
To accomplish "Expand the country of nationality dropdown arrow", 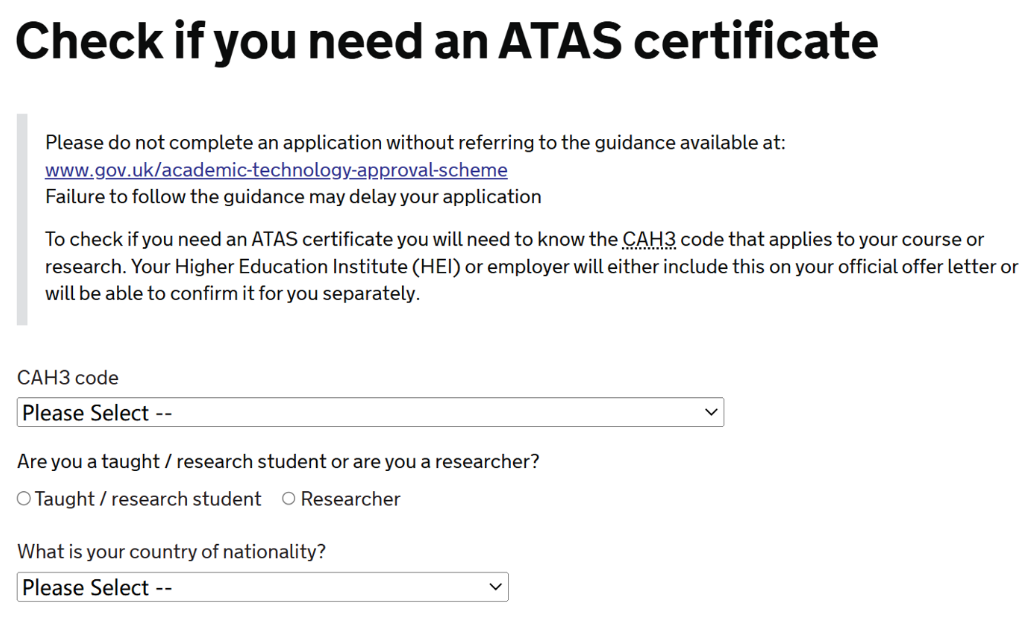I will tap(496, 587).
